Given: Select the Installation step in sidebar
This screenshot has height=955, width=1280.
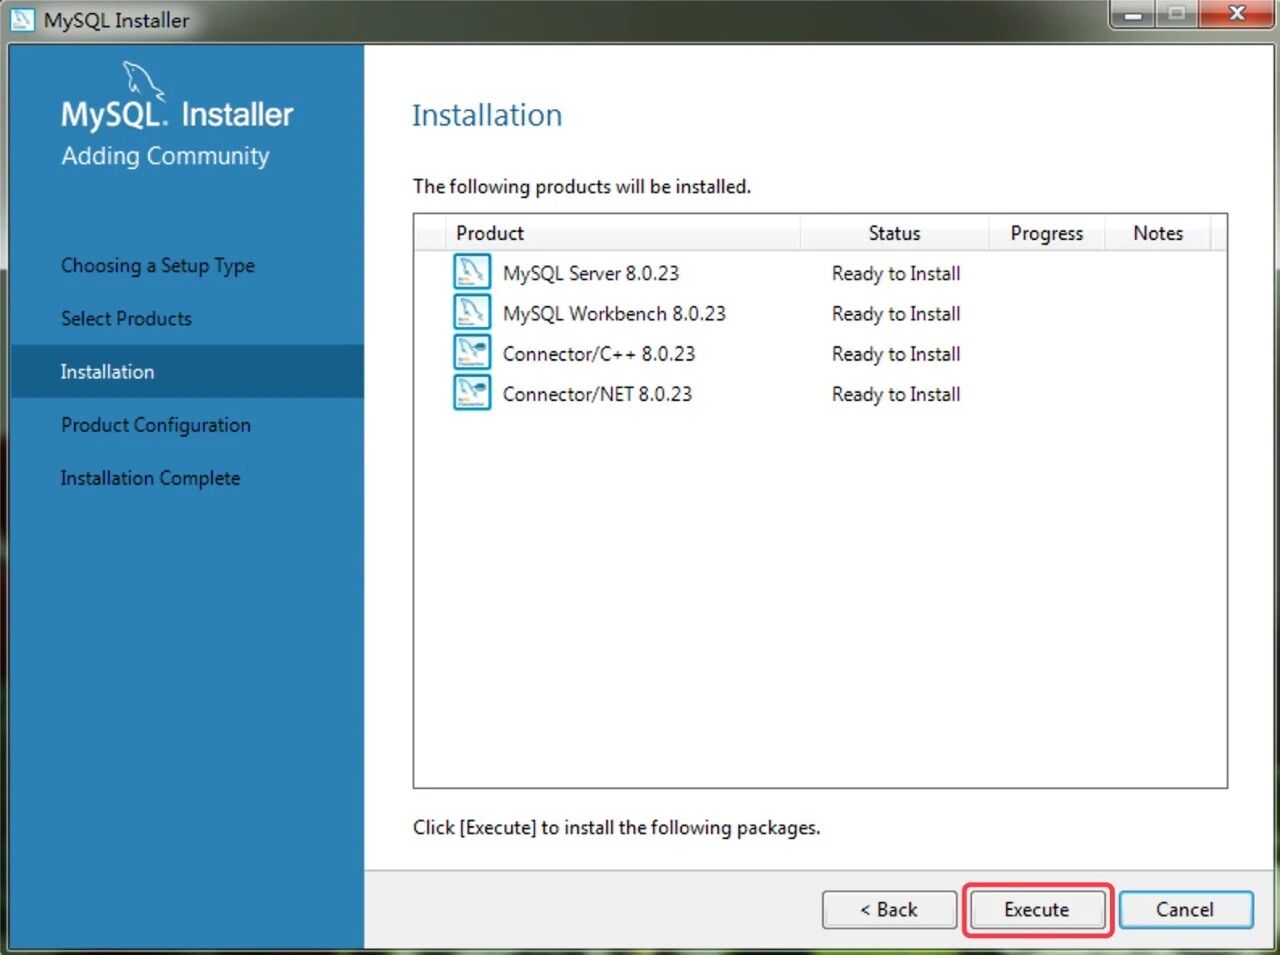Looking at the screenshot, I should coord(188,371).
